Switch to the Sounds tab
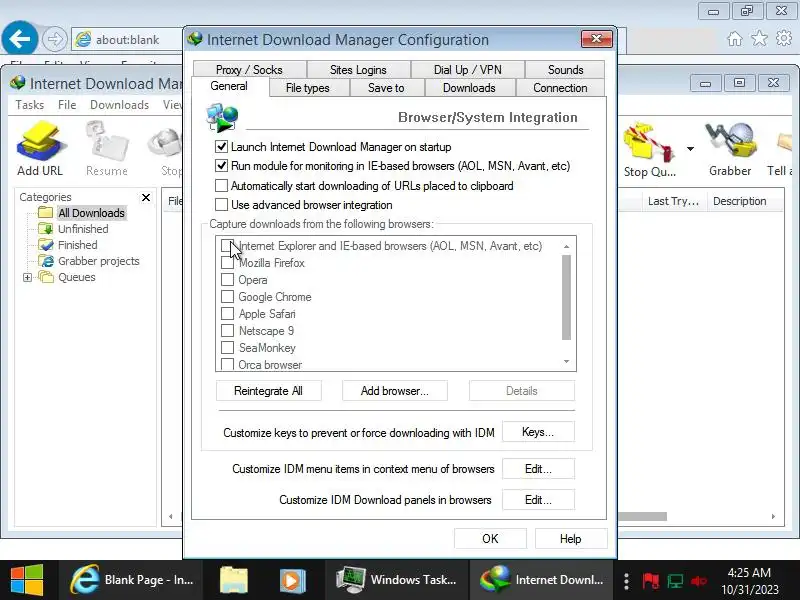800x600 pixels. pyautogui.click(x=565, y=69)
